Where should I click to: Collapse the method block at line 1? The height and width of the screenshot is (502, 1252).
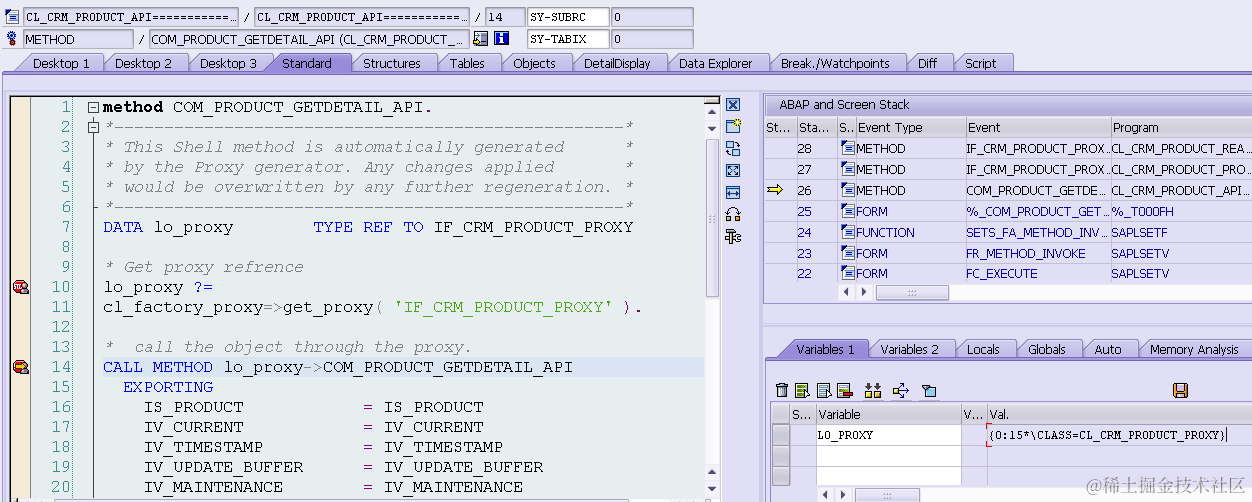[93, 107]
